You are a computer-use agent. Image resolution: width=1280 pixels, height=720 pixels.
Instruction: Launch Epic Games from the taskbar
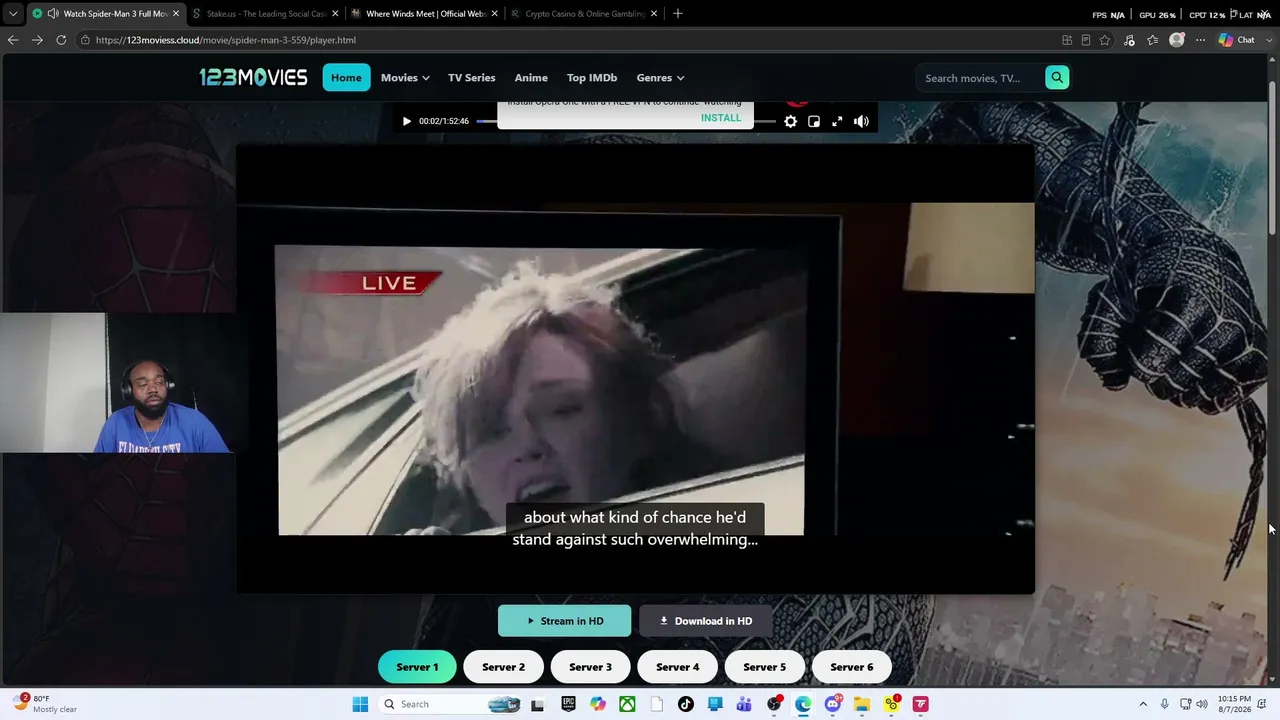click(x=568, y=704)
